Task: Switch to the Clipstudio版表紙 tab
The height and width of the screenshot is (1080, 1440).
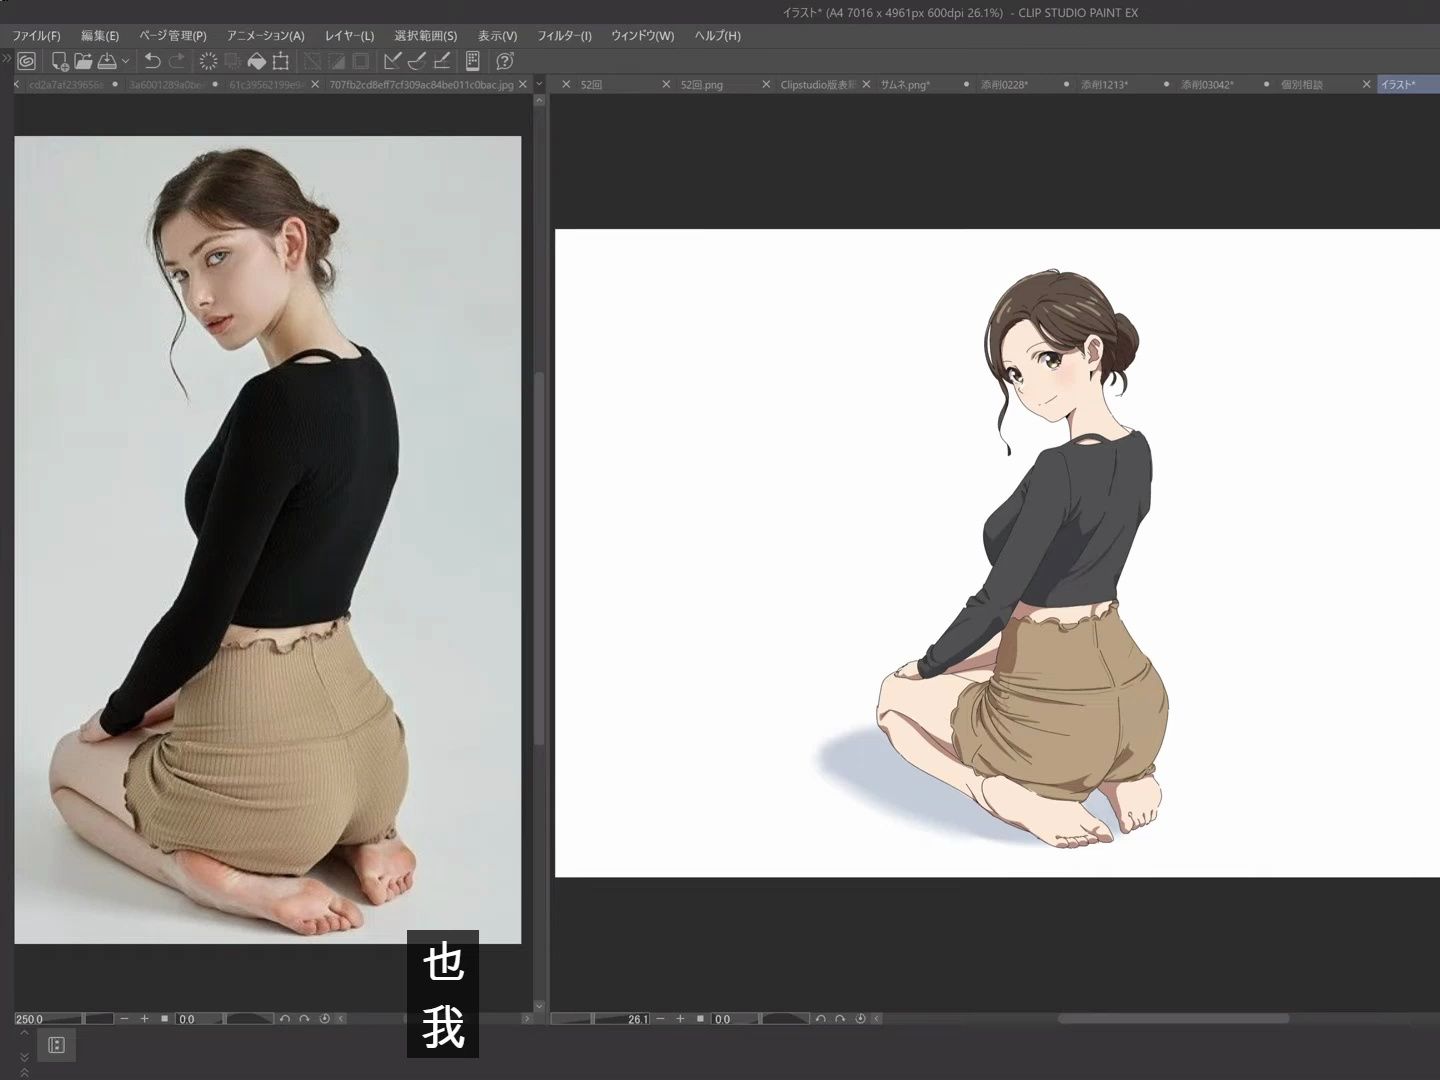Action: click(x=817, y=85)
